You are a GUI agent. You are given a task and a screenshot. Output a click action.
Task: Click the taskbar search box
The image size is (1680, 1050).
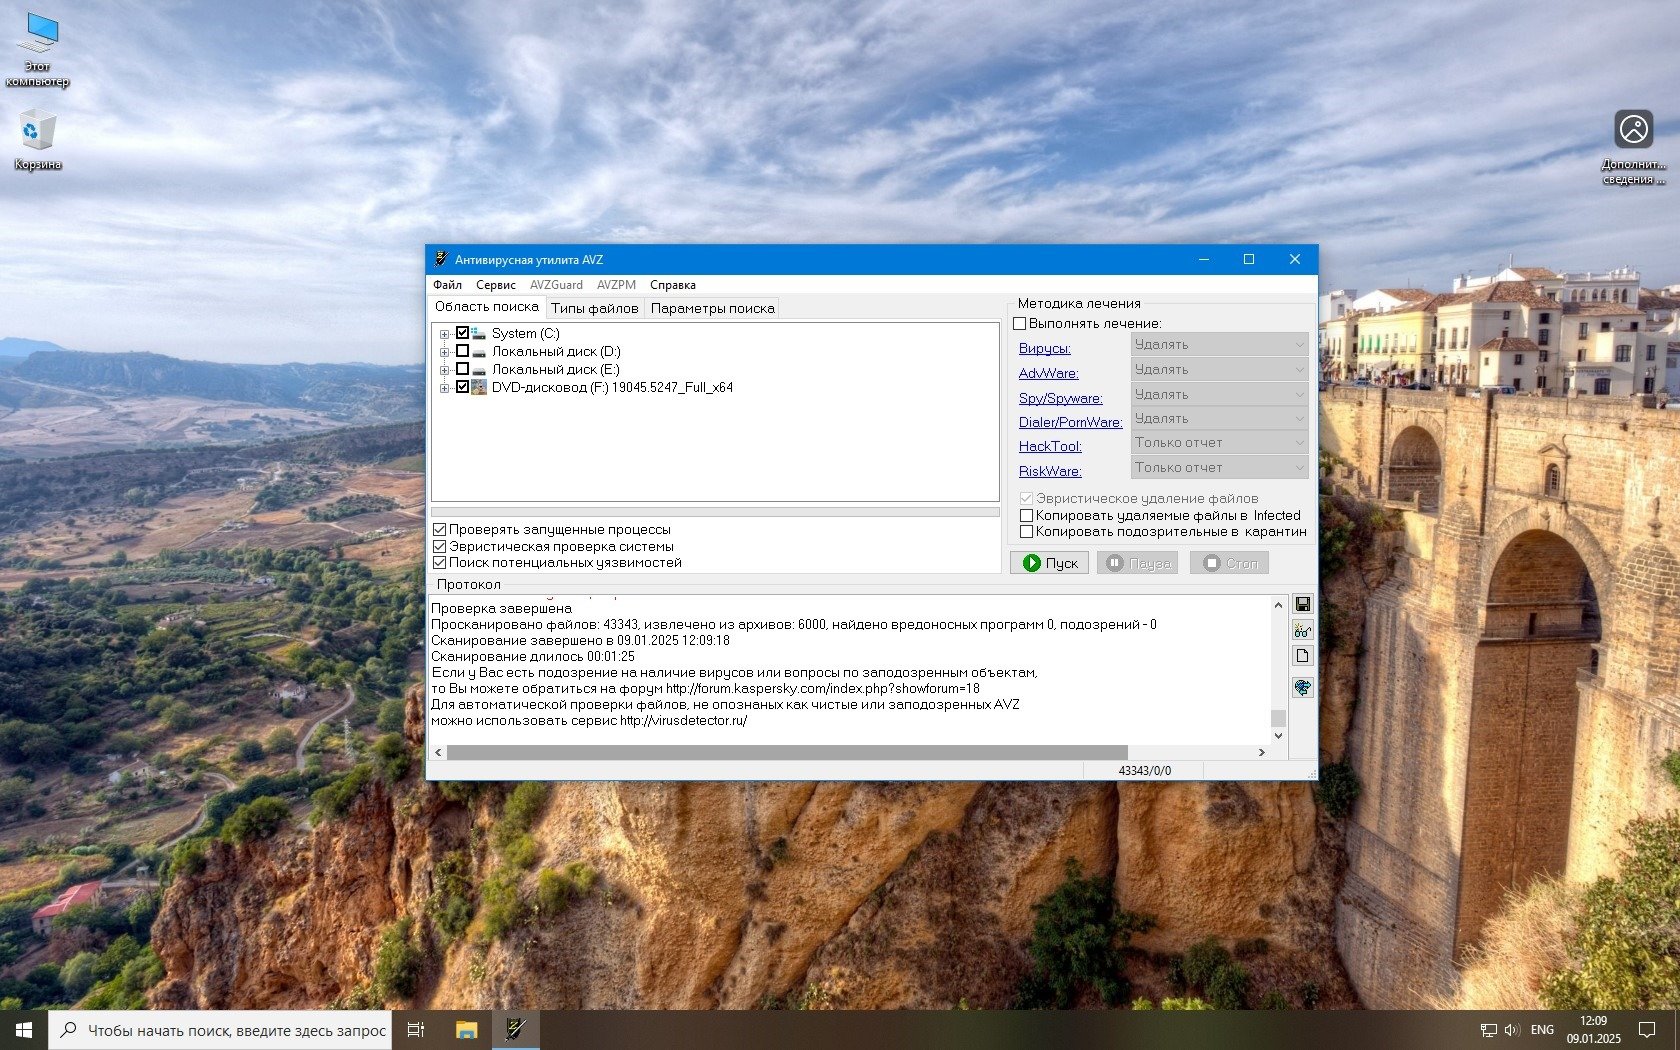pos(220,1030)
